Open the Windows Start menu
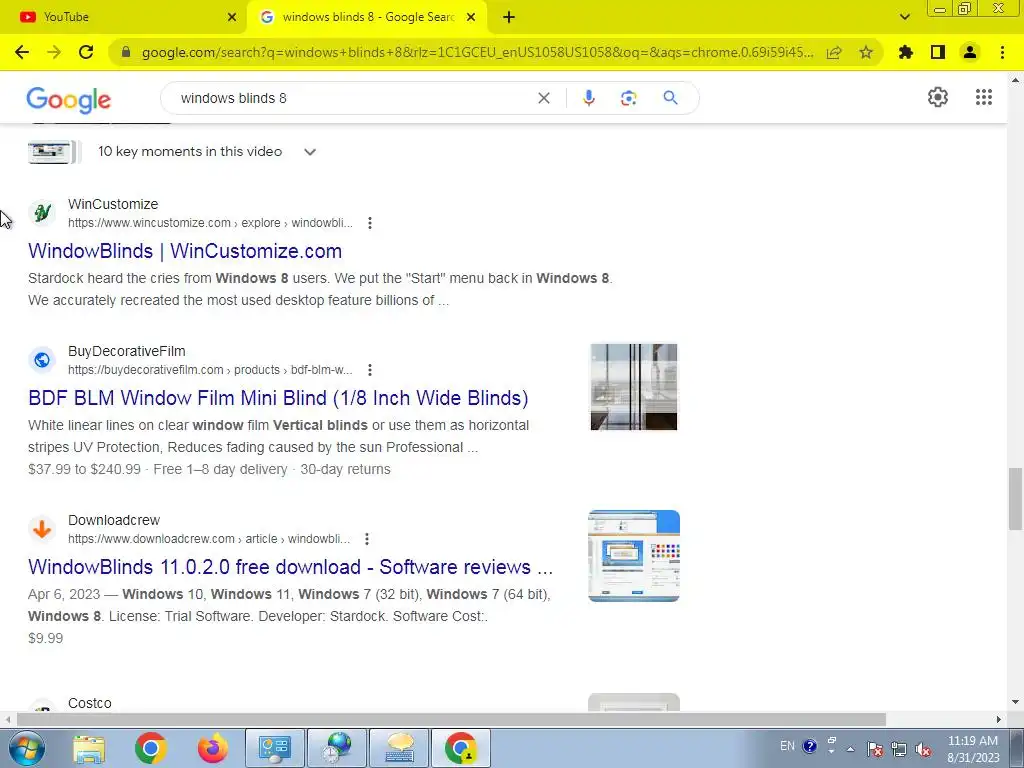The height and width of the screenshot is (768, 1024). 27,748
